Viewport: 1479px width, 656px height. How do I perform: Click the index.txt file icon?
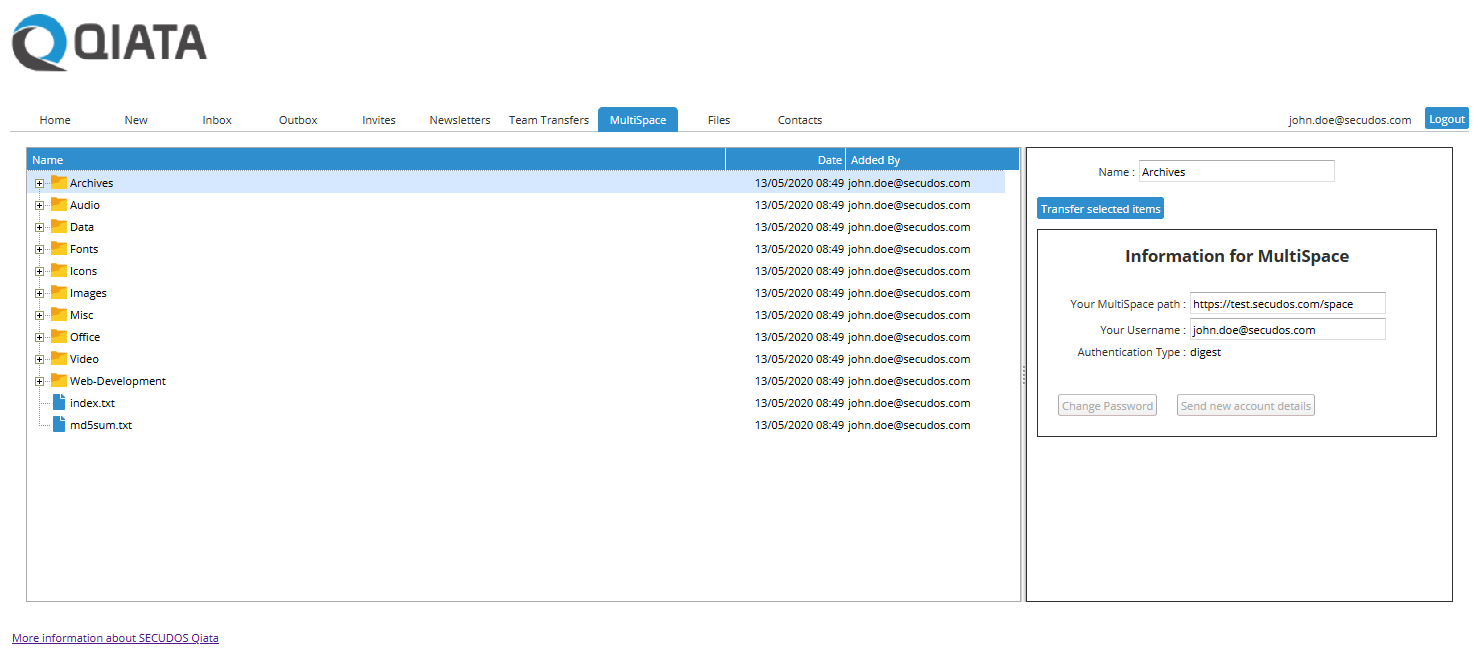coord(59,403)
